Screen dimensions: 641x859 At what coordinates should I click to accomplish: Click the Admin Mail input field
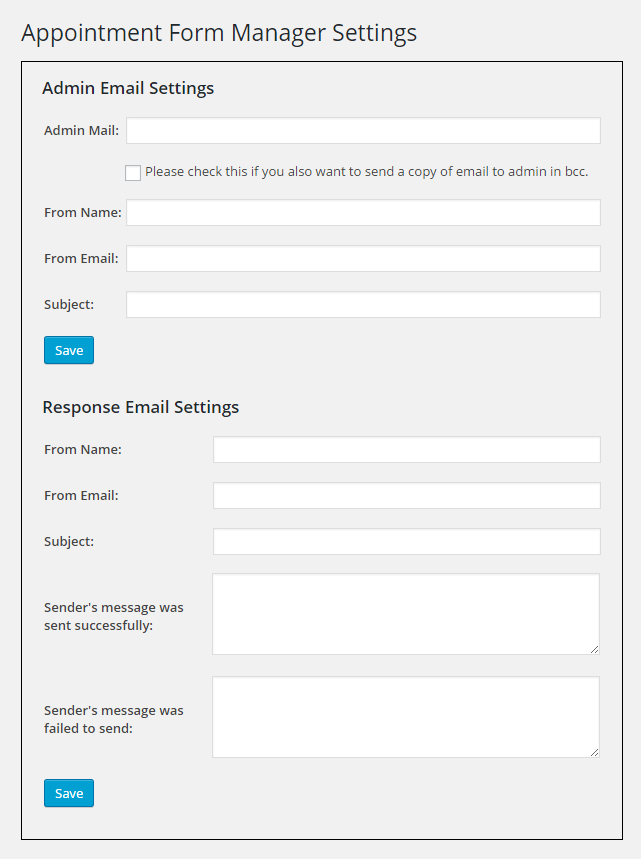point(363,130)
